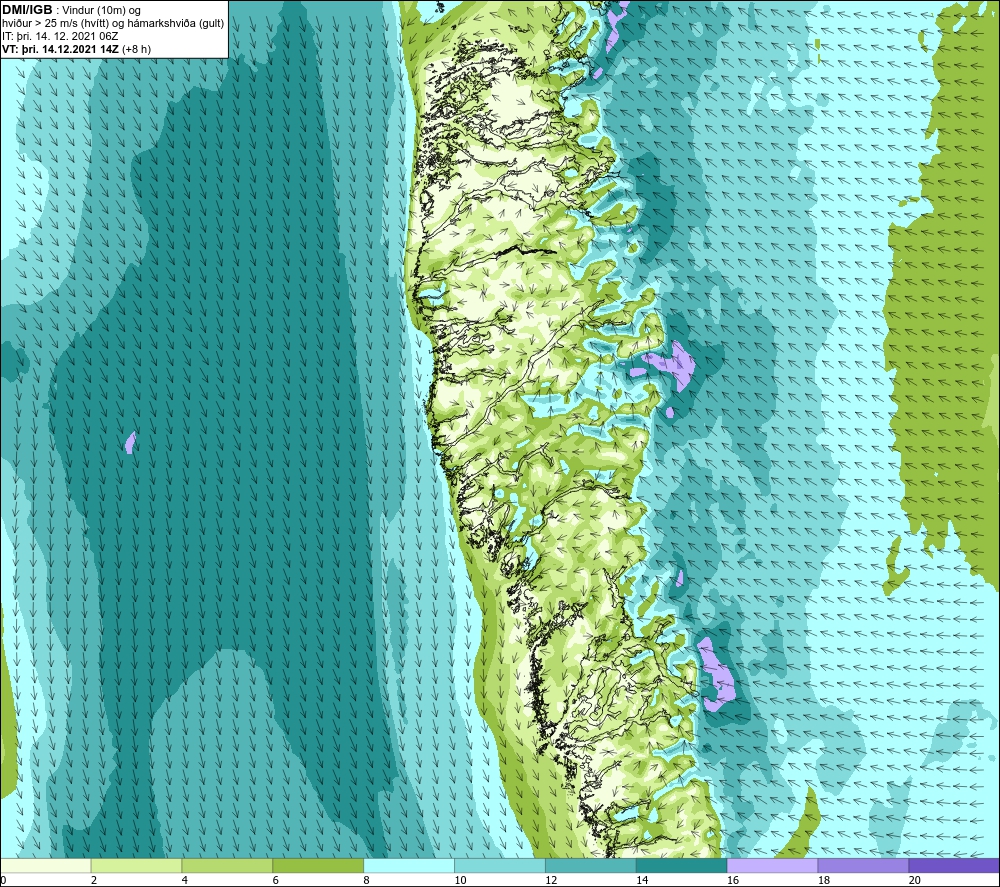The height and width of the screenshot is (887, 1000).
Task: Click the legend tick label '2'
Action: pos(94,881)
